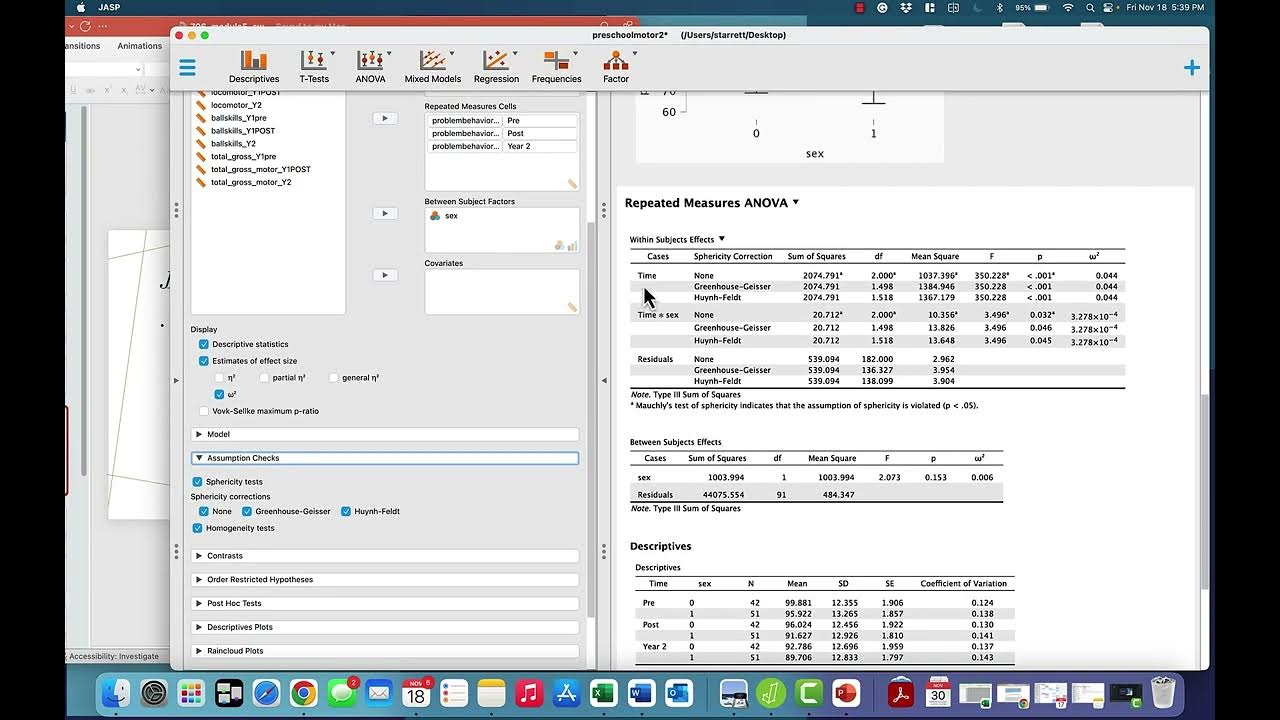The width and height of the screenshot is (1280, 720).
Task: Uncheck Greenhouse-Geisser correction
Action: pyautogui.click(x=247, y=511)
